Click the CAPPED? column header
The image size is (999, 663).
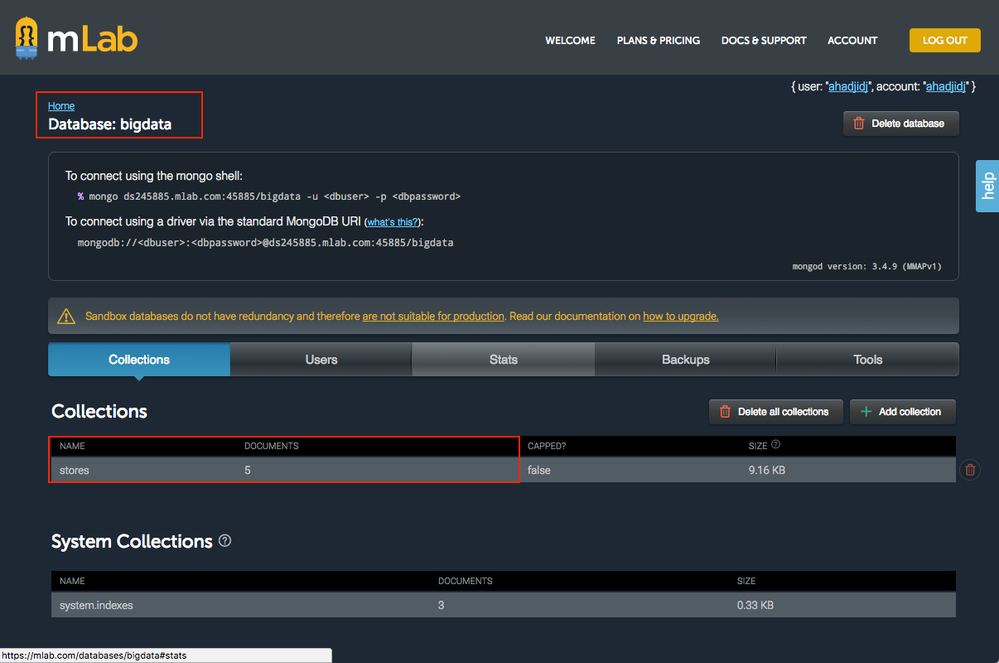pyautogui.click(x=547, y=446)
